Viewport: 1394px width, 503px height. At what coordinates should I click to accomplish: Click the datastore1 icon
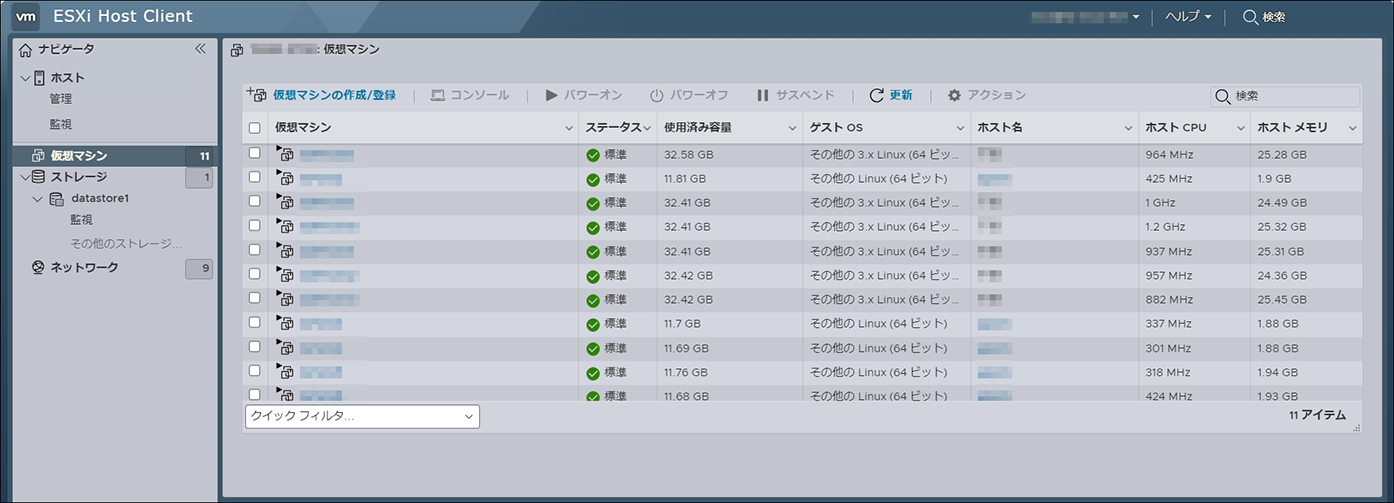[x=56, y=199]
